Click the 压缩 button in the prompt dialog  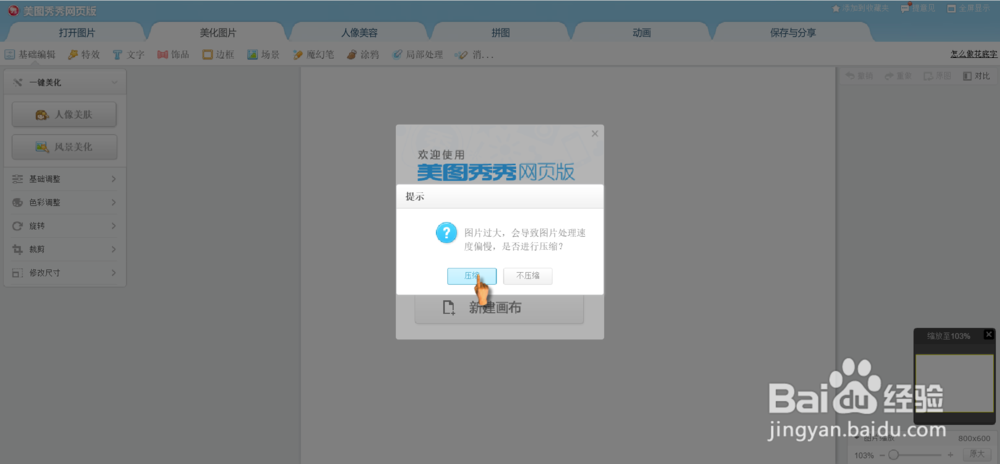pyautogui.click(x=471, y=276)
